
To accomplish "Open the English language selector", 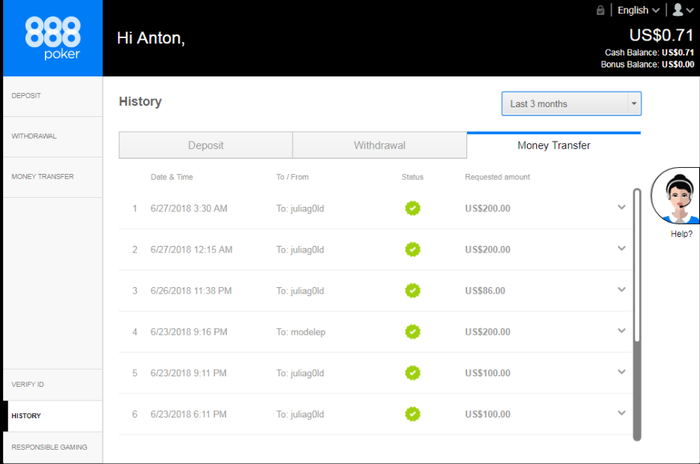I will click(638, 10).
